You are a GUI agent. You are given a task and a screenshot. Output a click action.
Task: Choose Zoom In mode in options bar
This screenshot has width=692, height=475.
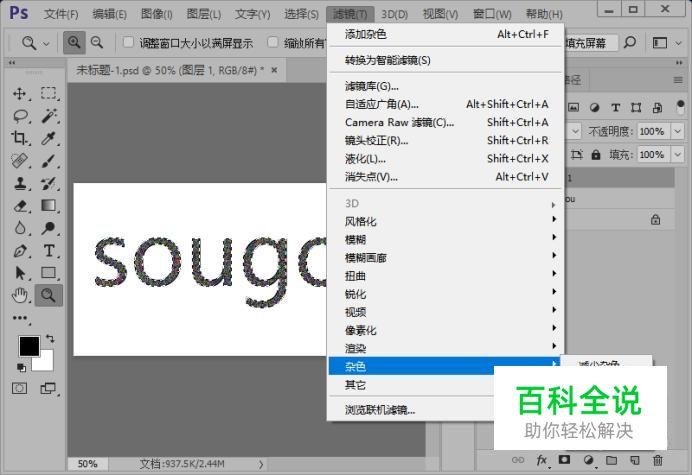pos(74,42)
